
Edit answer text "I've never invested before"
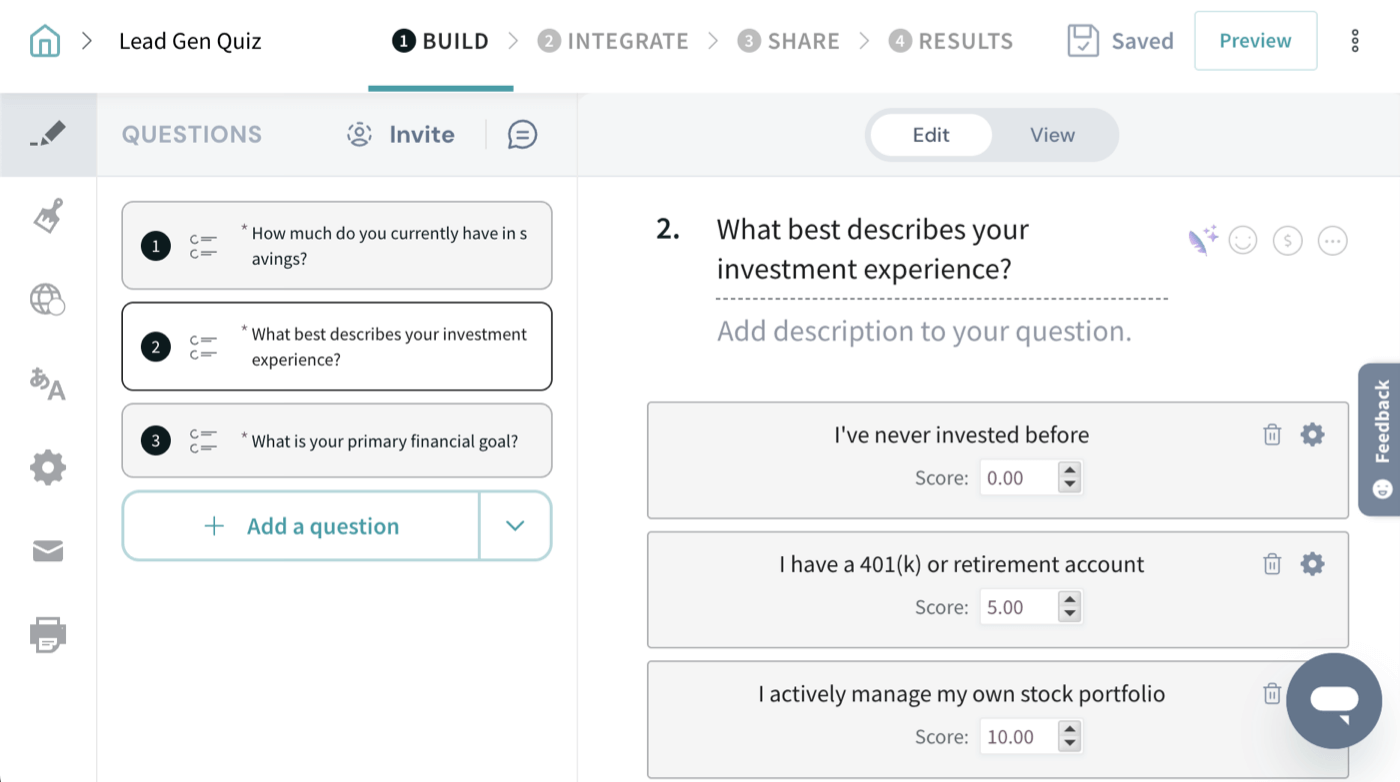tap(962, 435)
